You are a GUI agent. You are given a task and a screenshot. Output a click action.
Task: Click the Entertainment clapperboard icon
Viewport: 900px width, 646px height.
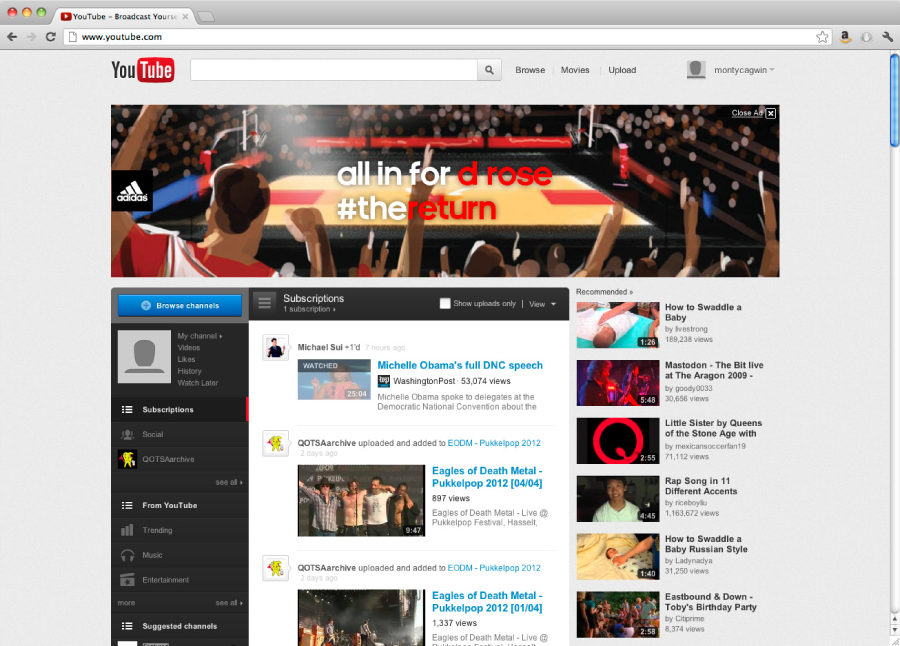click(x=127, y=580)
